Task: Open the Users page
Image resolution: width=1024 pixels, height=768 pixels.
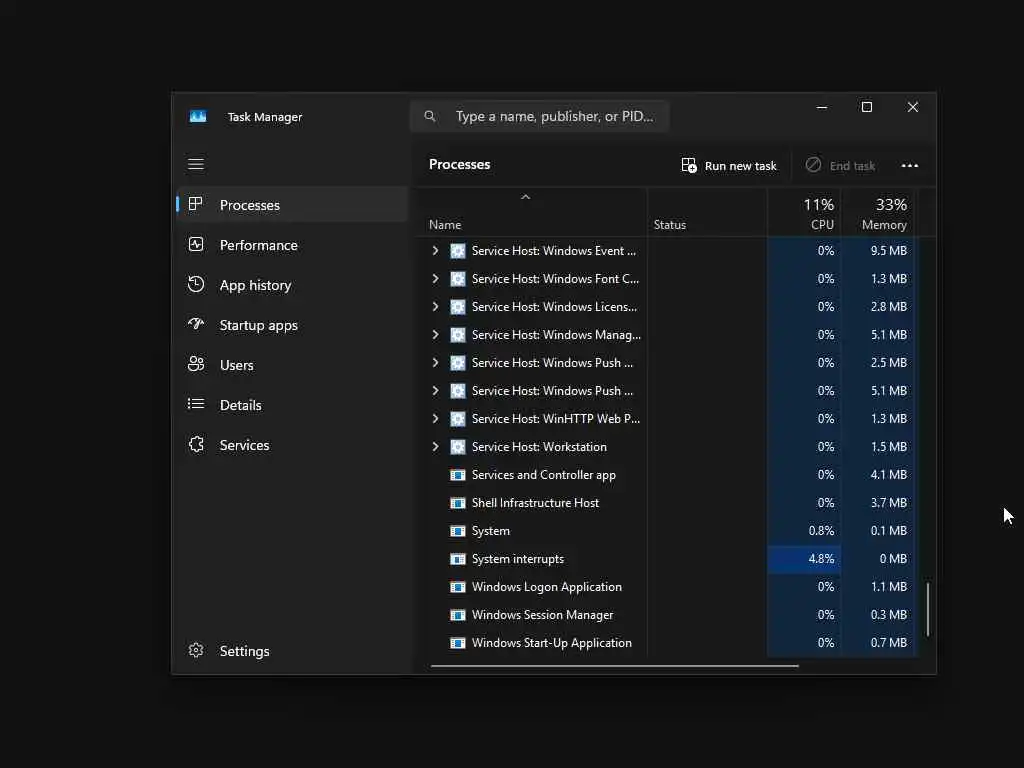Action: (x=293, y=364)
